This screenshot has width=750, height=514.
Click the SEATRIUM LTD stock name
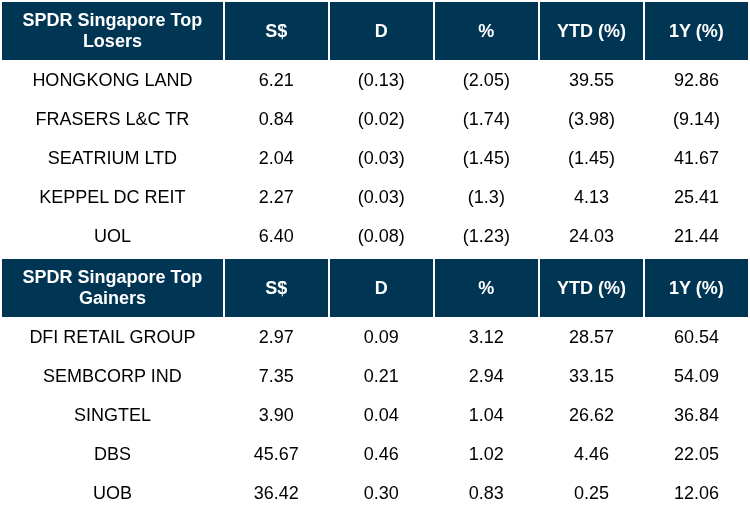coord(112,158)
